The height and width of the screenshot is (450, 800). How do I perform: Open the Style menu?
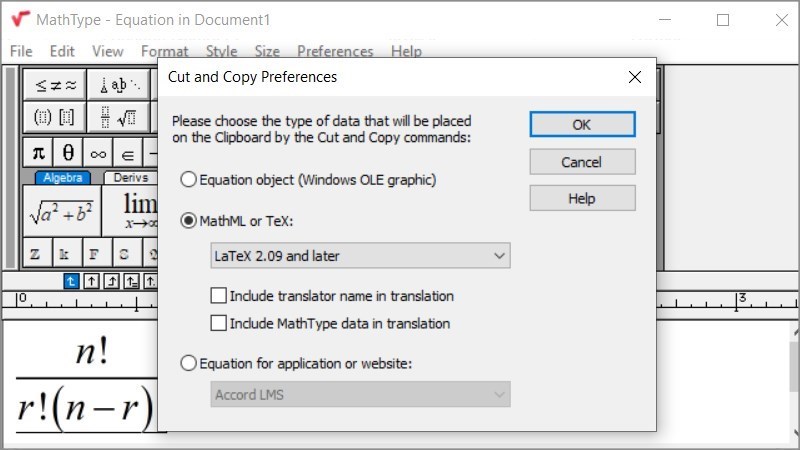point(221,51)
